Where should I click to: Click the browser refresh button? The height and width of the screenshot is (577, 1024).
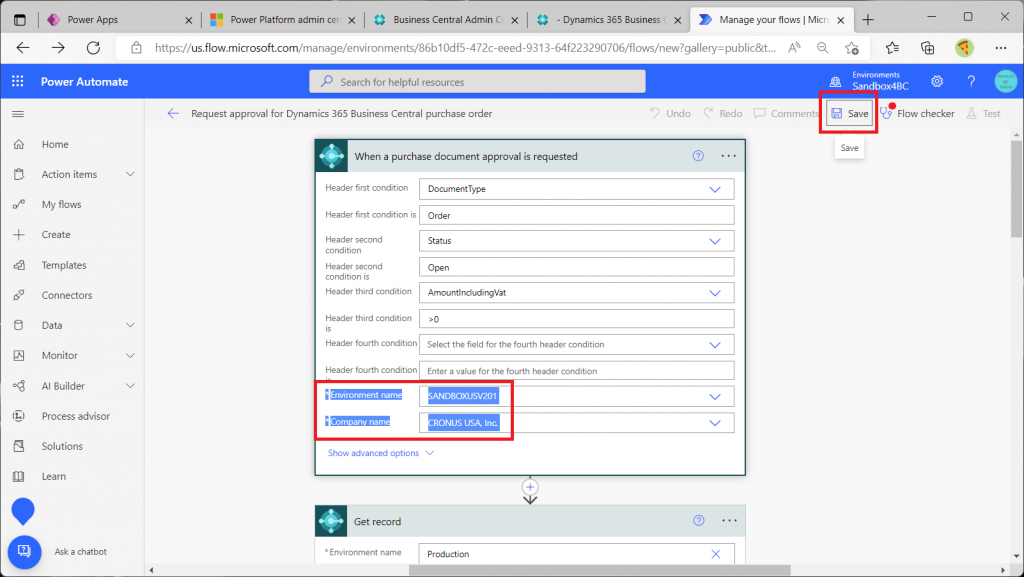[x=93, y=48]
